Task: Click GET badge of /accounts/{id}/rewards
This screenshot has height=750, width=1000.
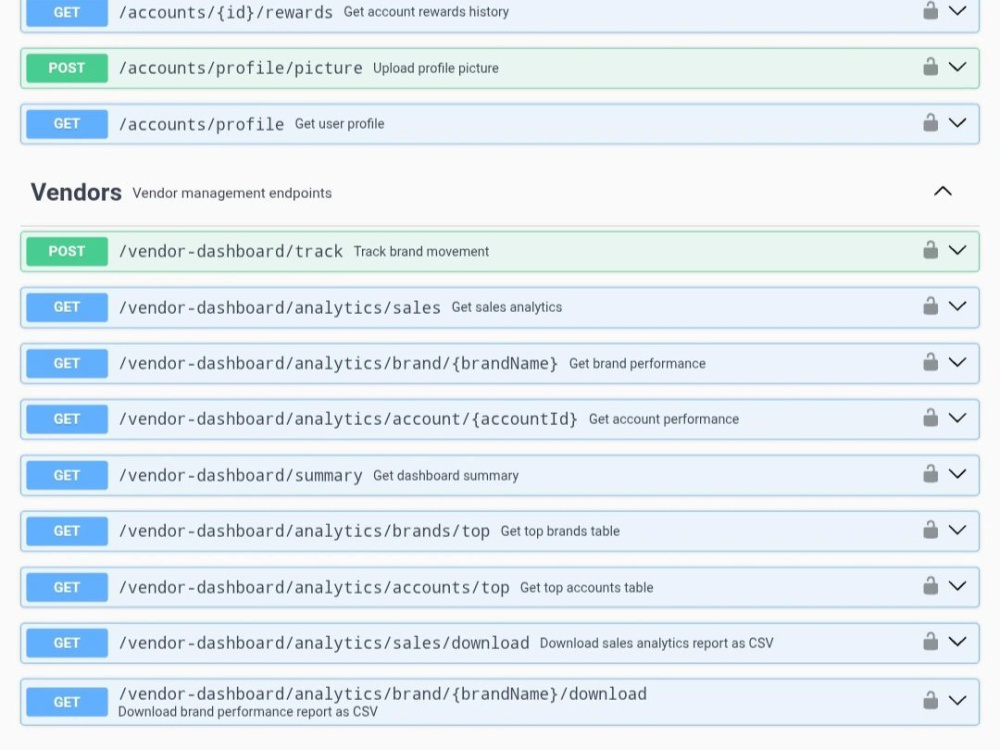Action: point(67,12)
